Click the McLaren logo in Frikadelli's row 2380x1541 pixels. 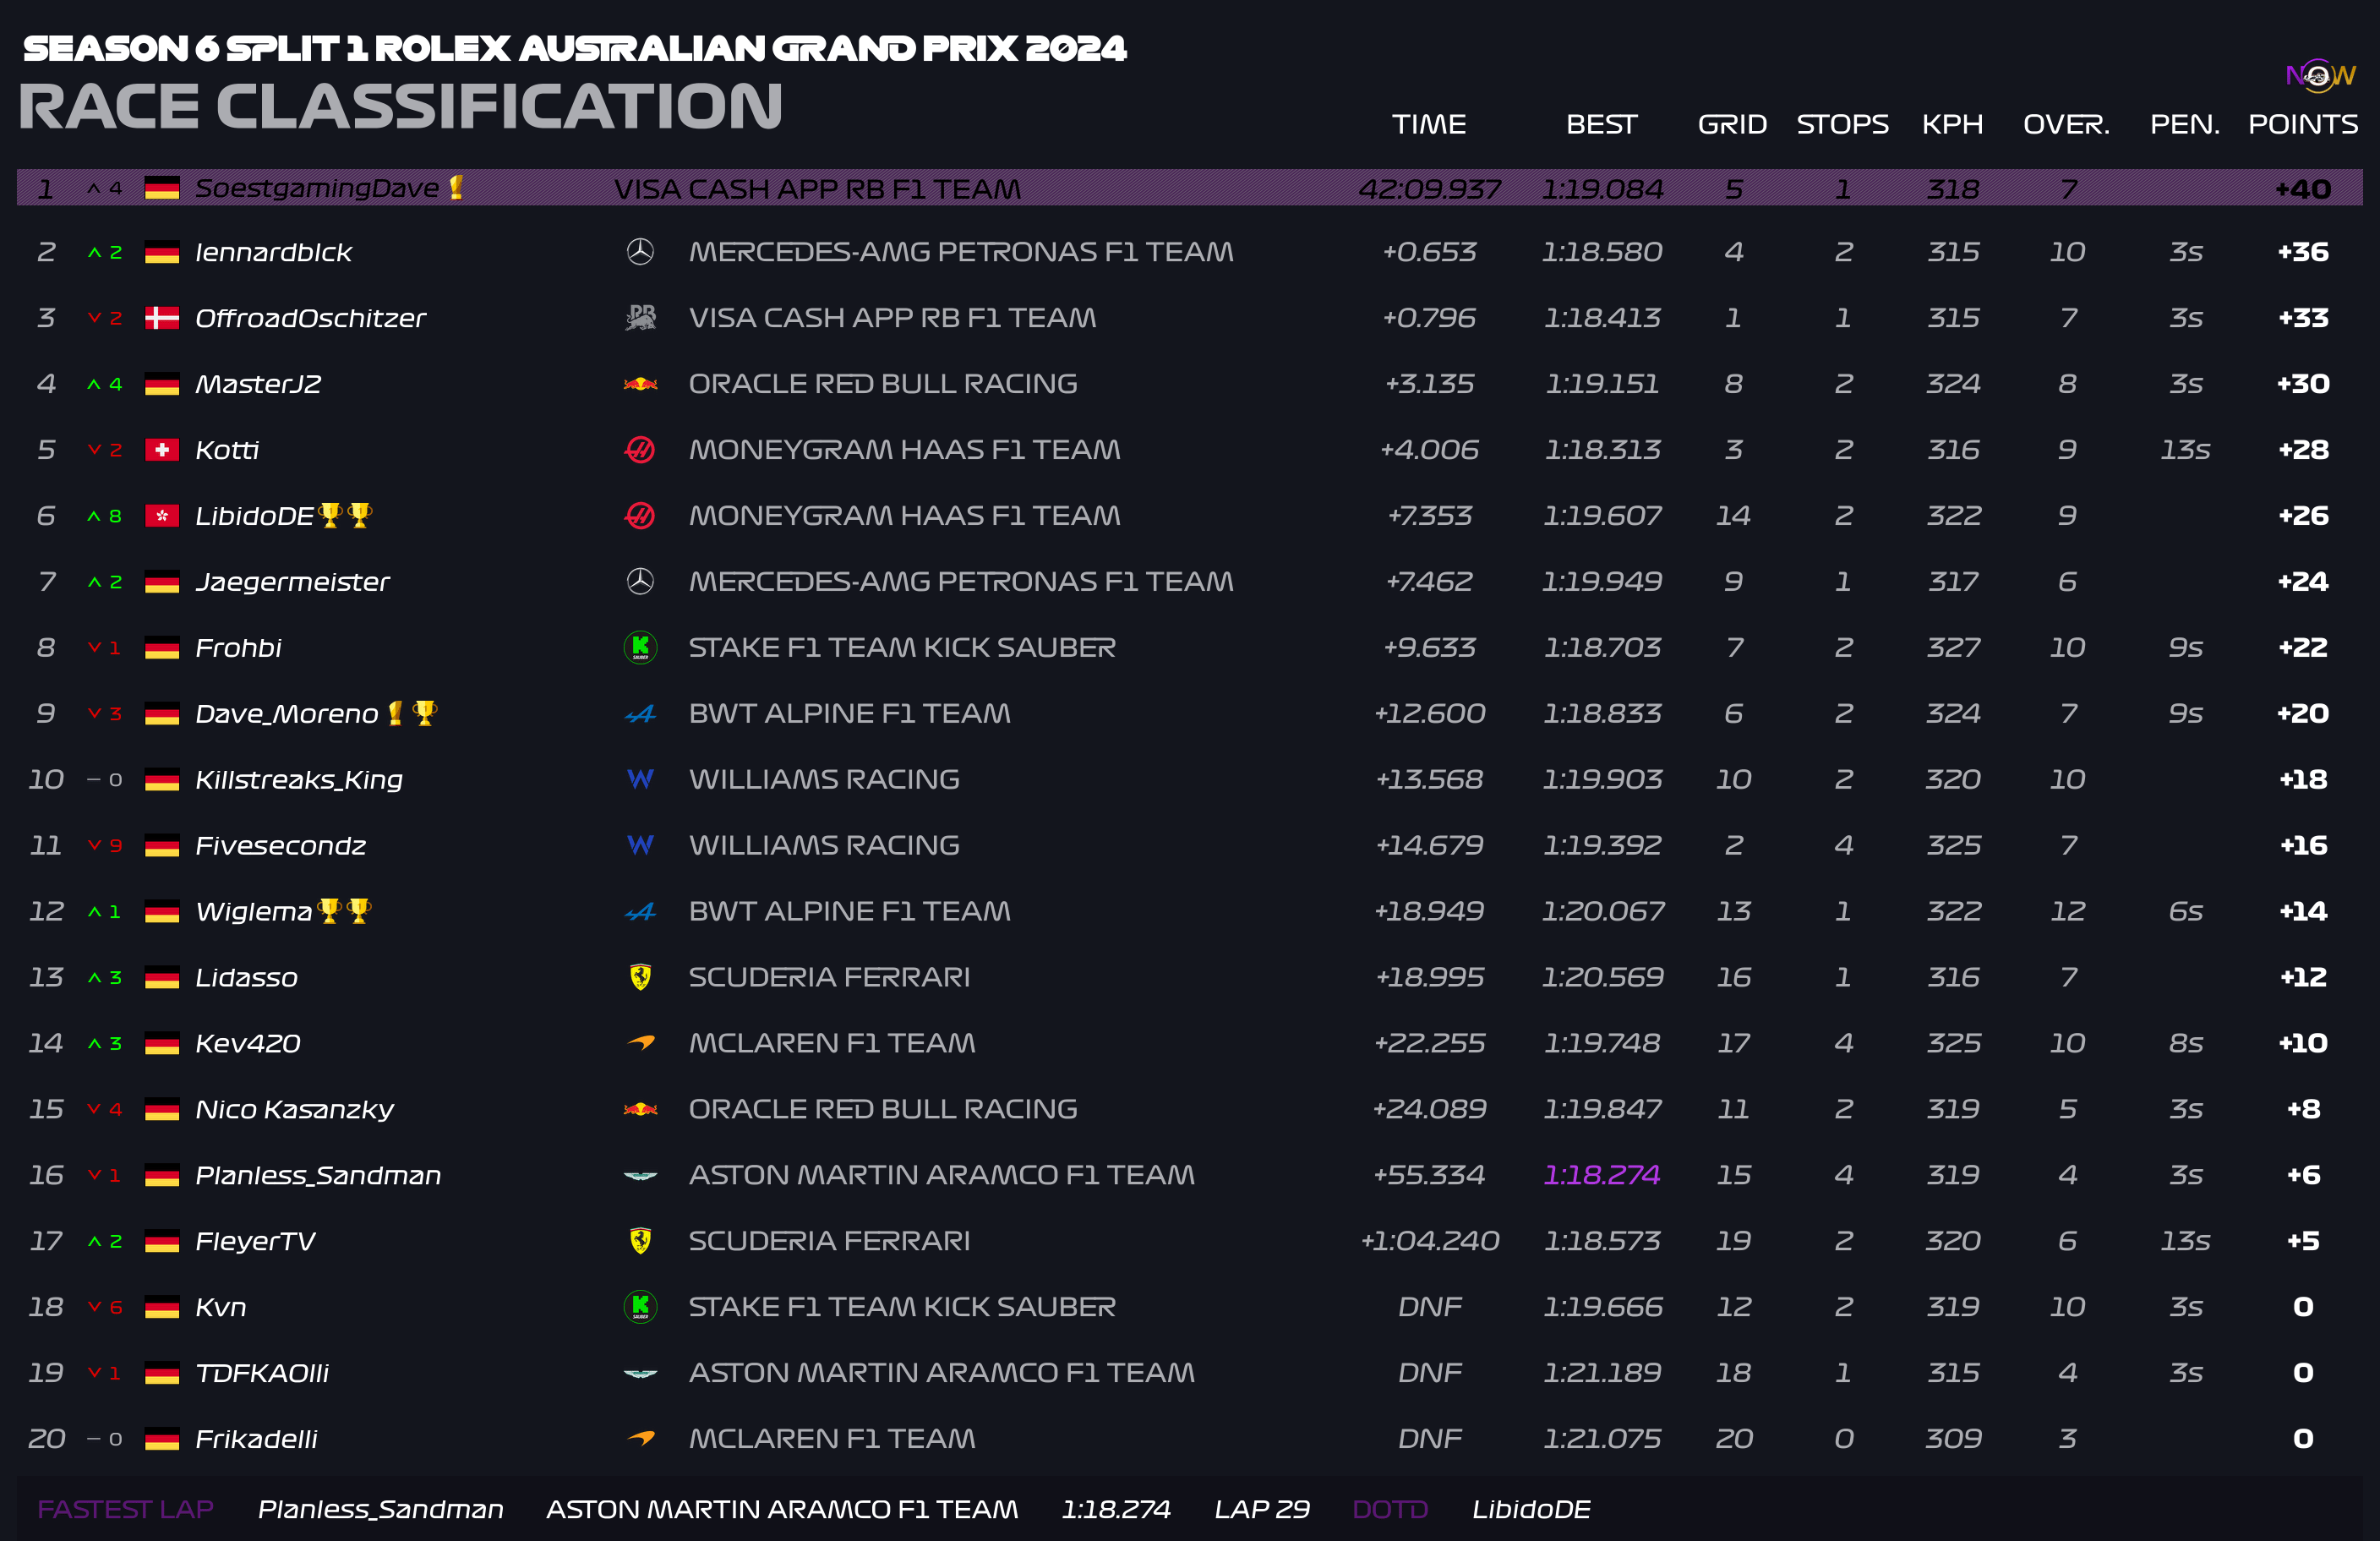click(640, 1439)
